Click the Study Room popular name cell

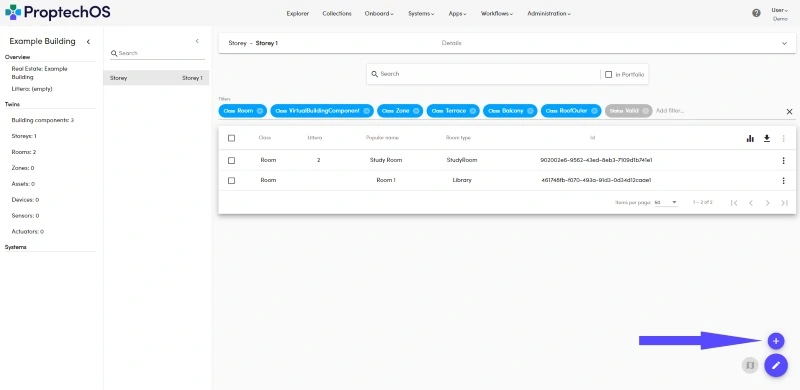[x=386, y=160]
